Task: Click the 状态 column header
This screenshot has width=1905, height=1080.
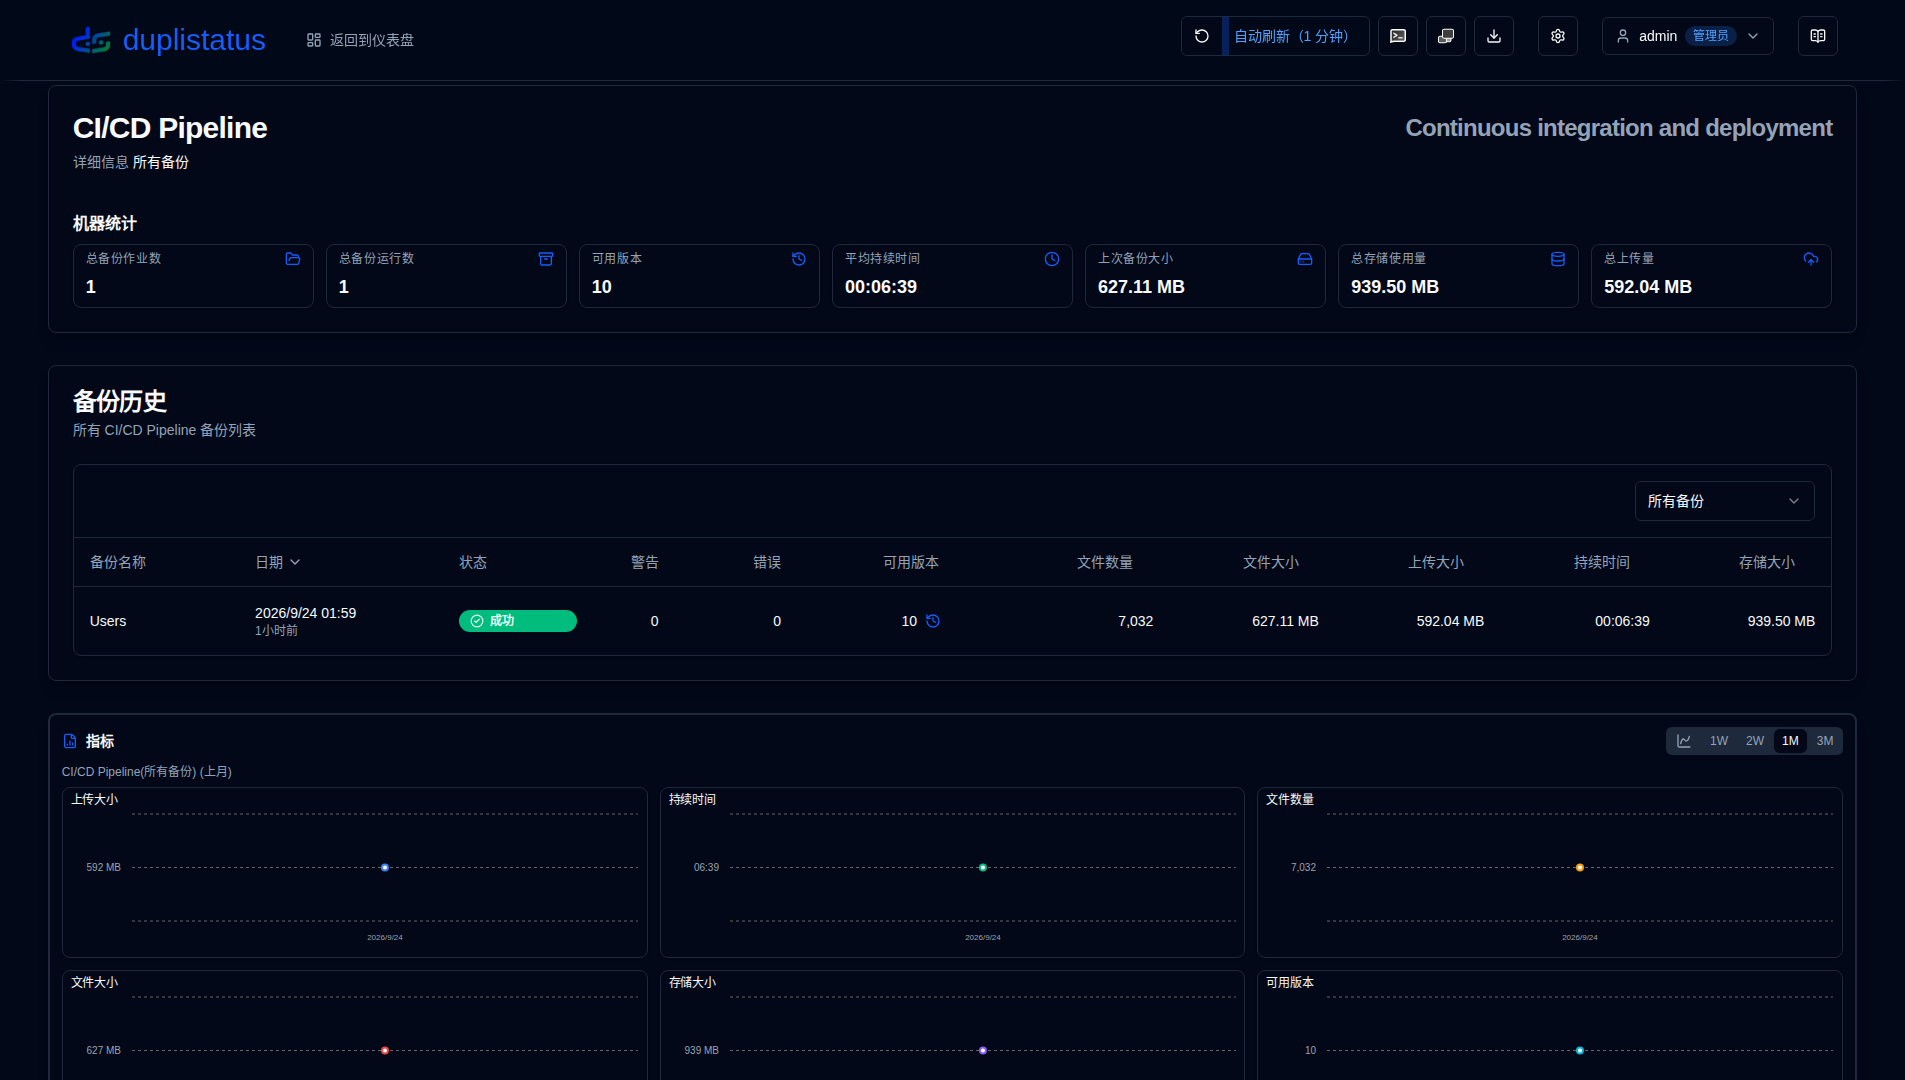Action: coord(473,562)
